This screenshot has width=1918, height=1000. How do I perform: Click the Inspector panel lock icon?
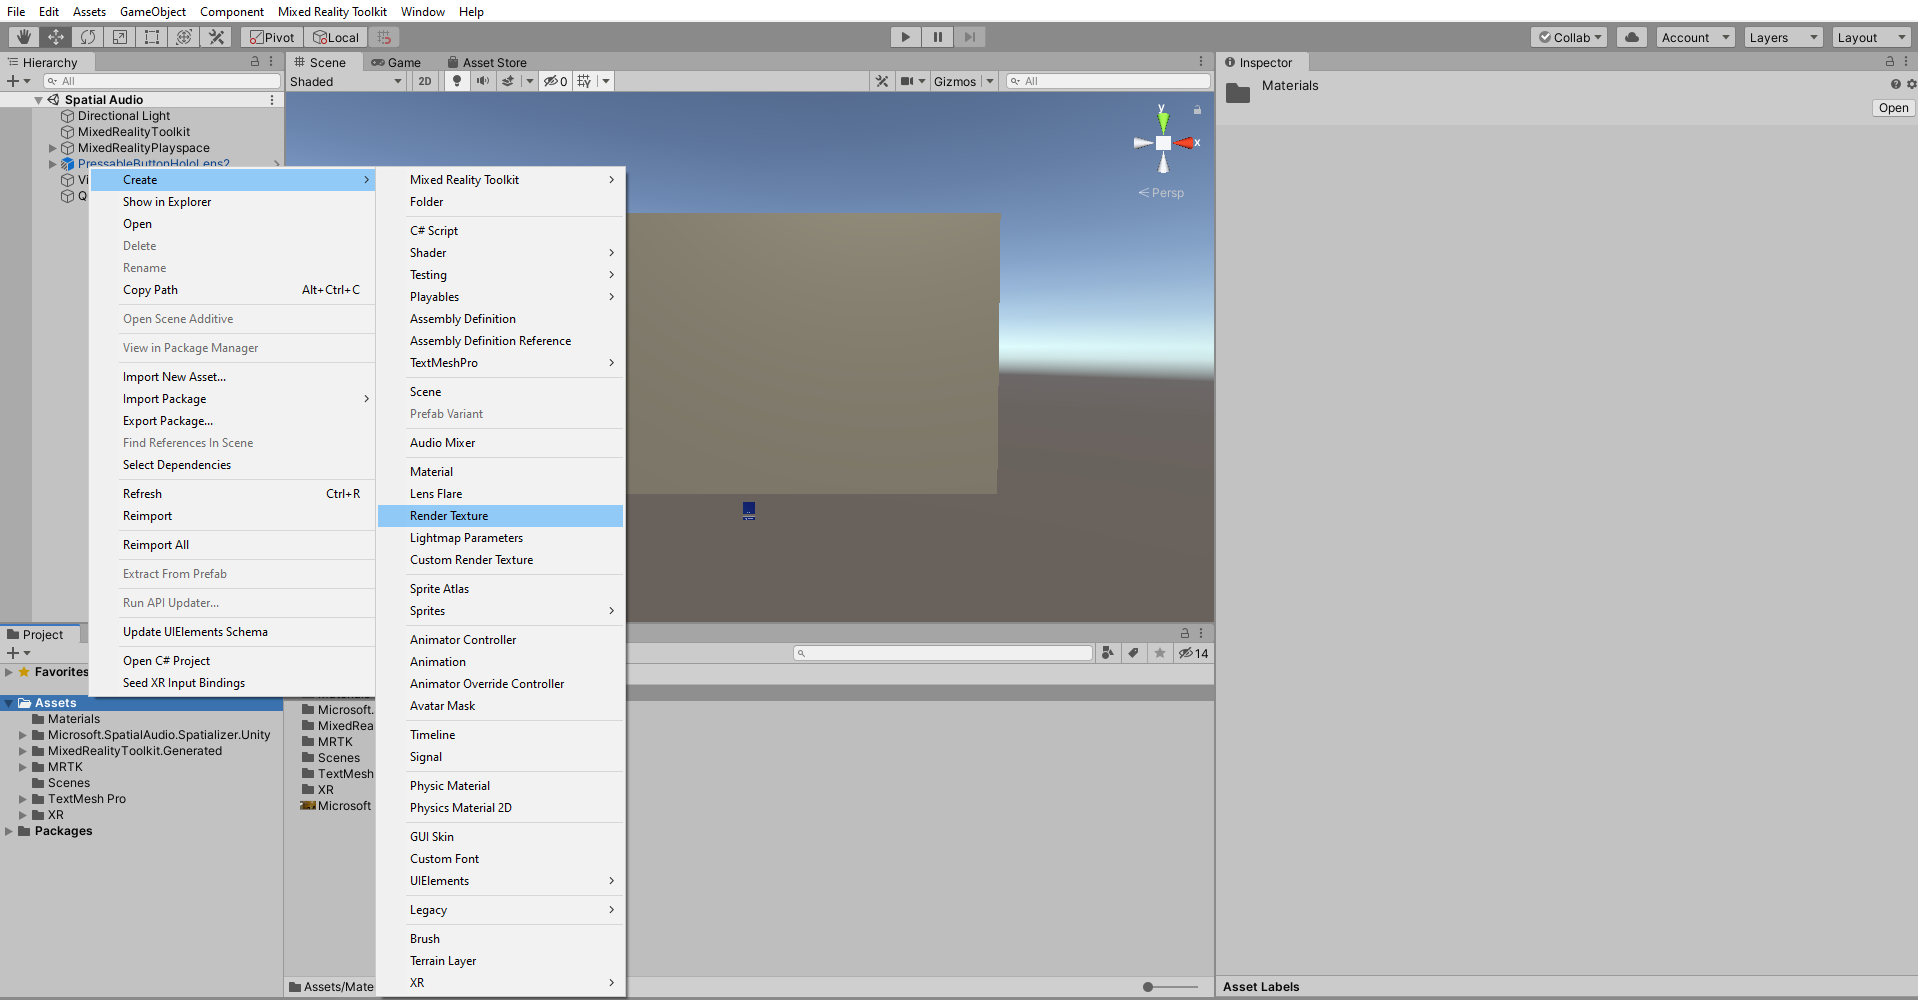[x=1889, y=62]
